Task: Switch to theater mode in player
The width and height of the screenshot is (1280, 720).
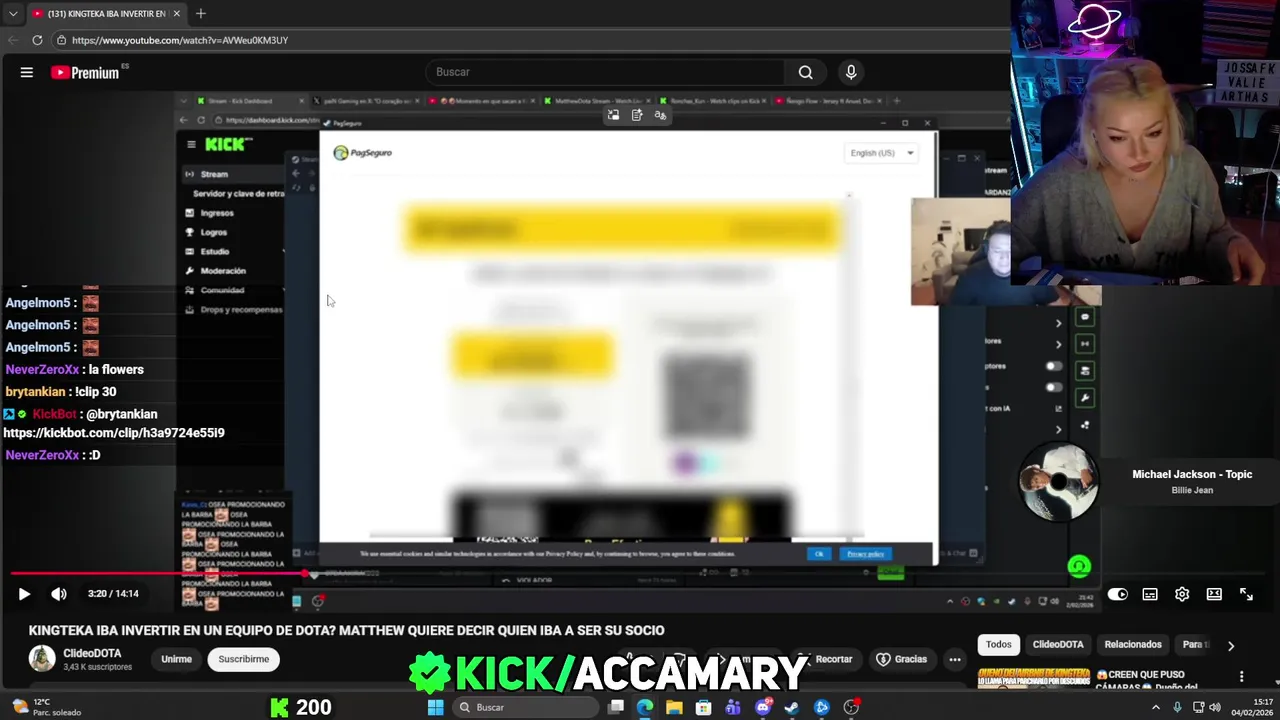Action: [1214, 594]
